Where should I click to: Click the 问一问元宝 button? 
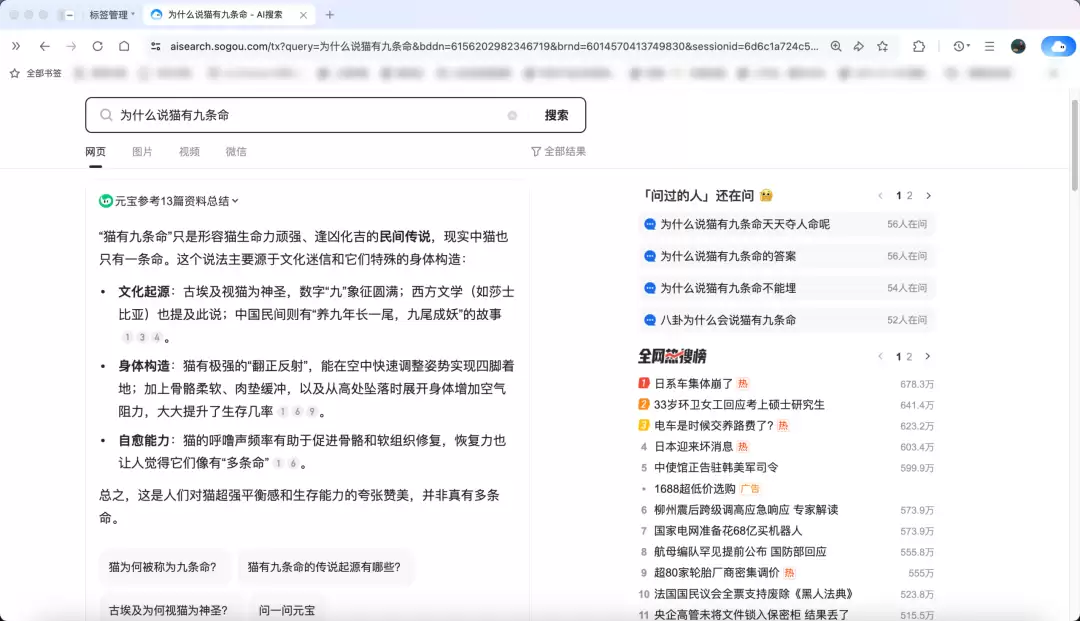coord(287,610)
